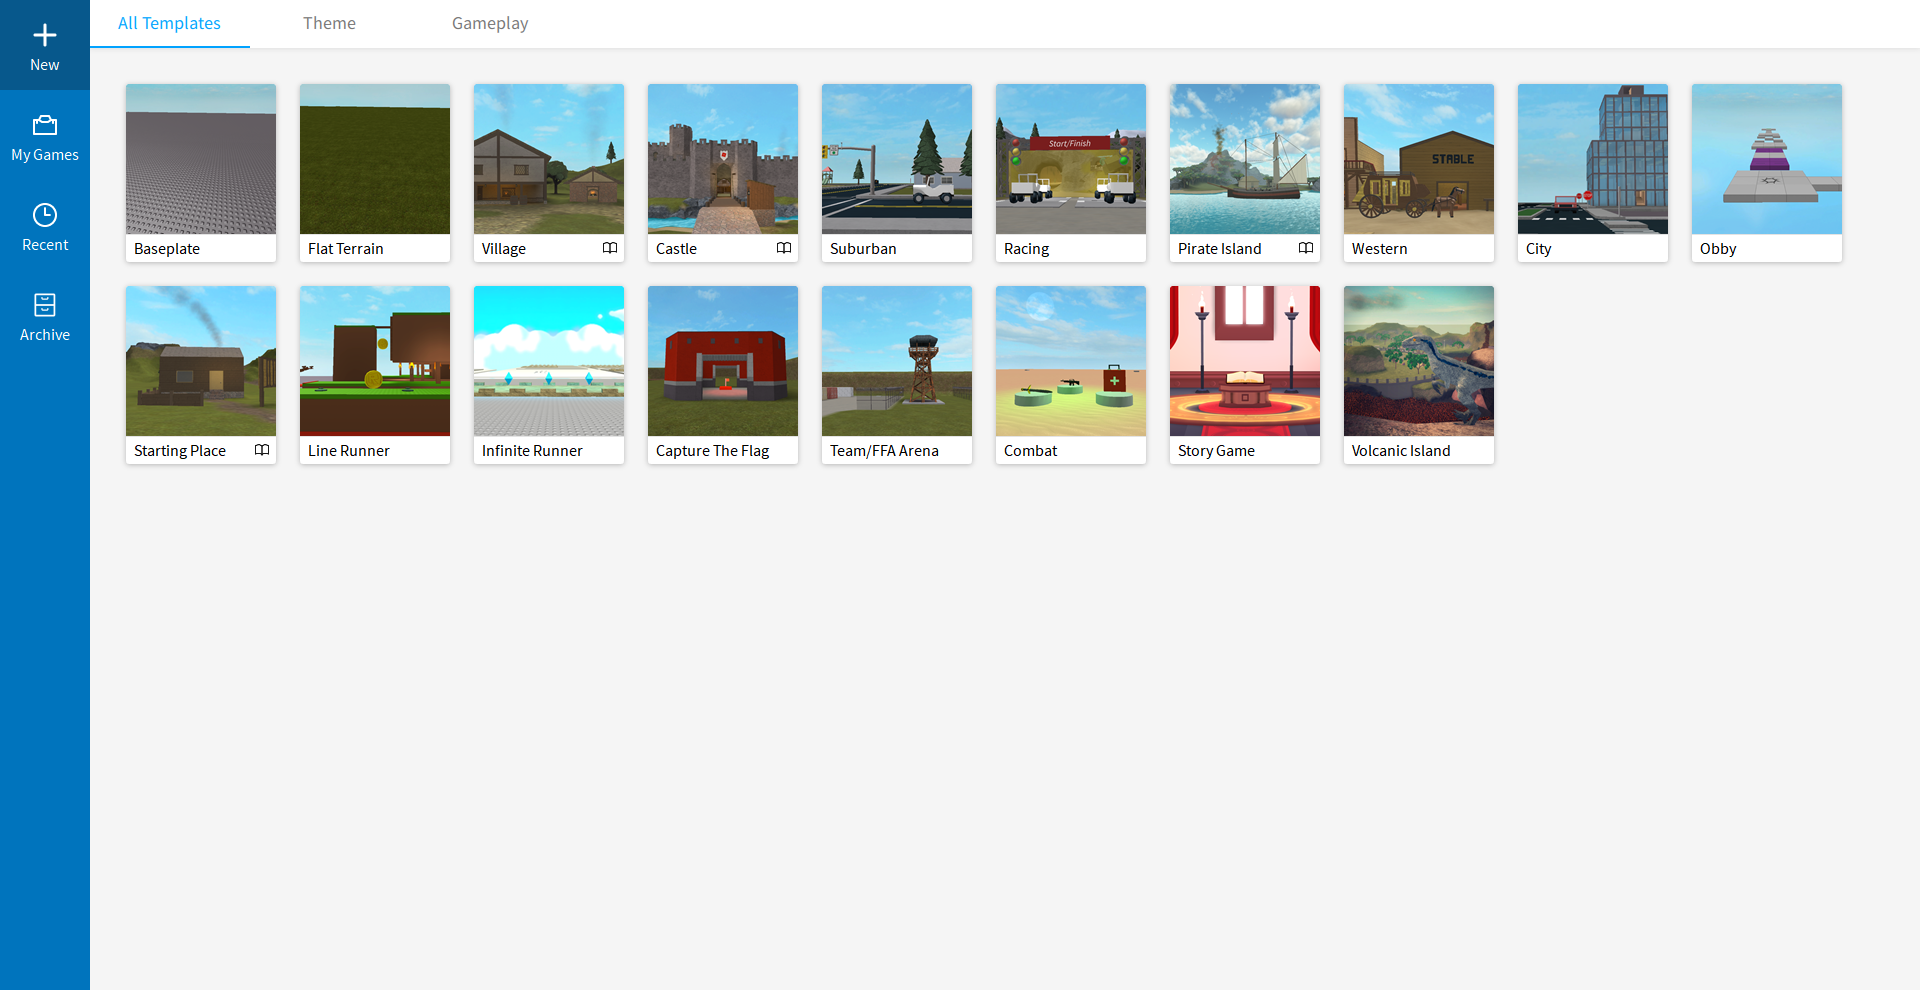The image size is (1920, 990).
Task: Open the Story Game template
Action: click(x=1245, y=361)
